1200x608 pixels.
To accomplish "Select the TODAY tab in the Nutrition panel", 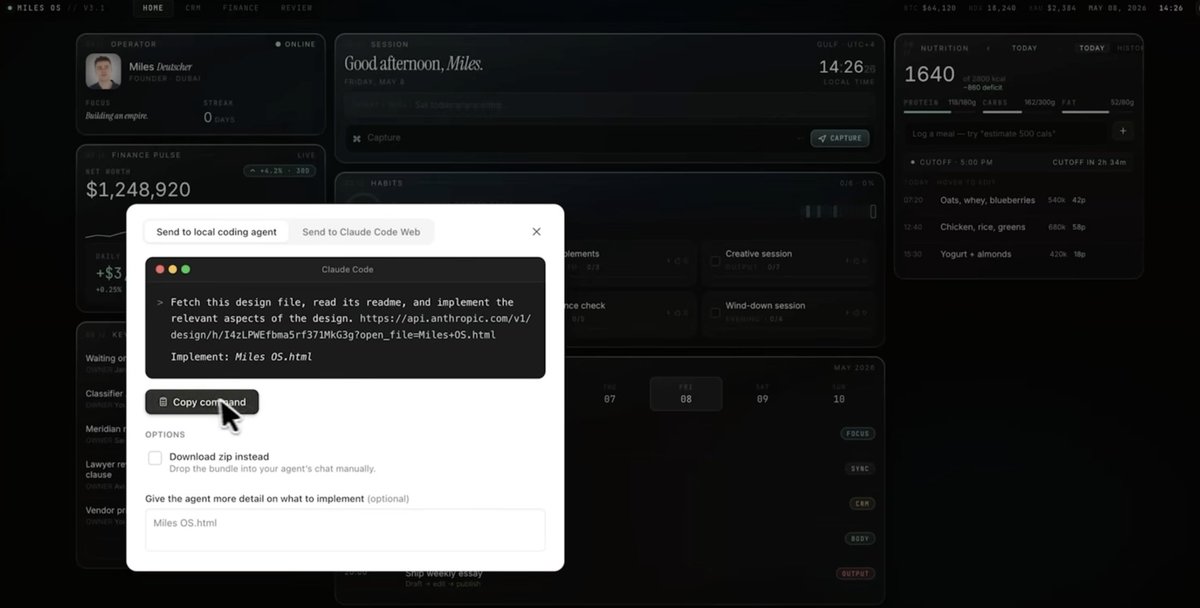I will [1092, 48].
